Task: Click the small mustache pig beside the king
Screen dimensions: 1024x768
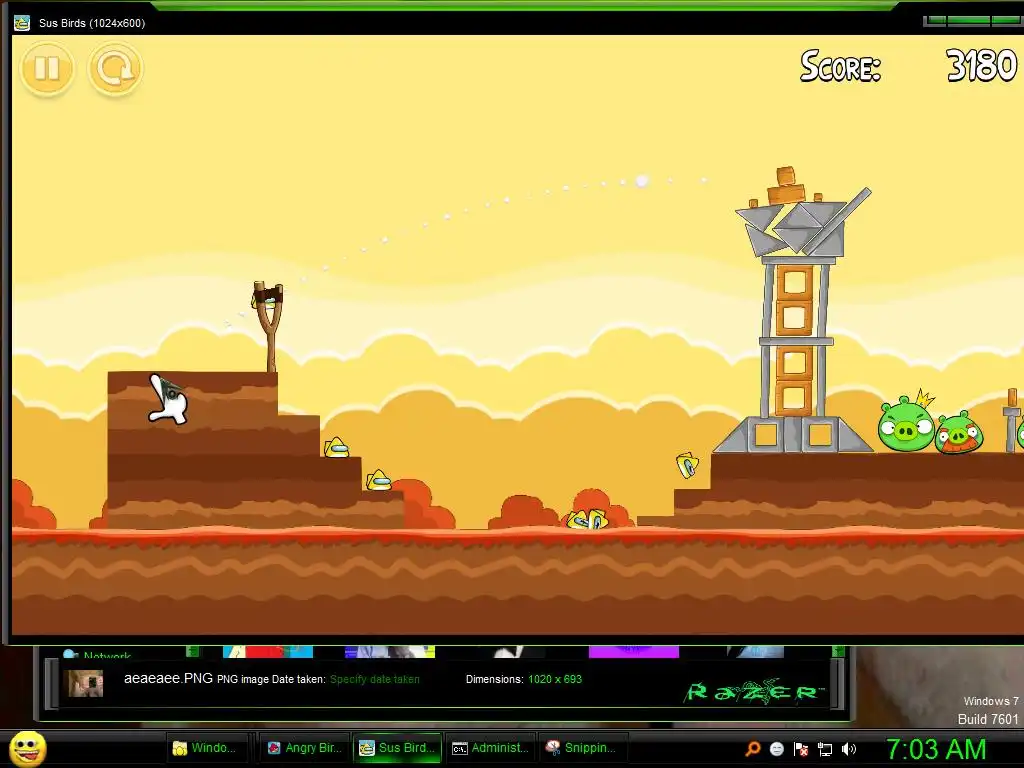Action: (x=958, y=432)
